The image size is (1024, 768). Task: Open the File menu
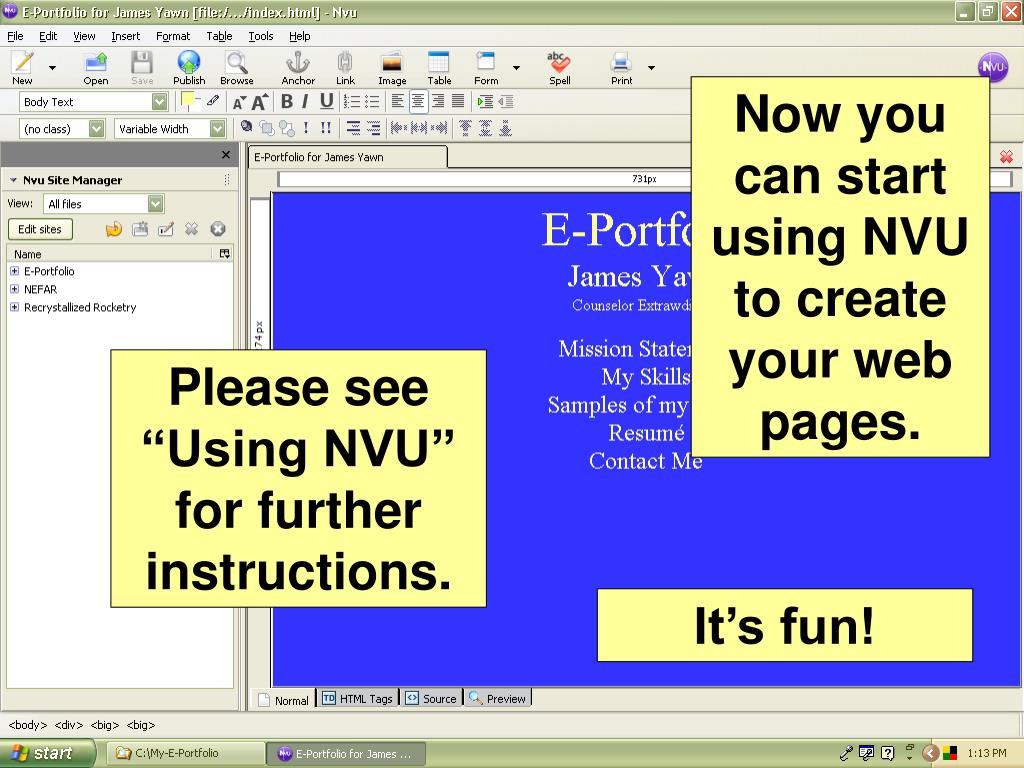(x=15, y=36)
